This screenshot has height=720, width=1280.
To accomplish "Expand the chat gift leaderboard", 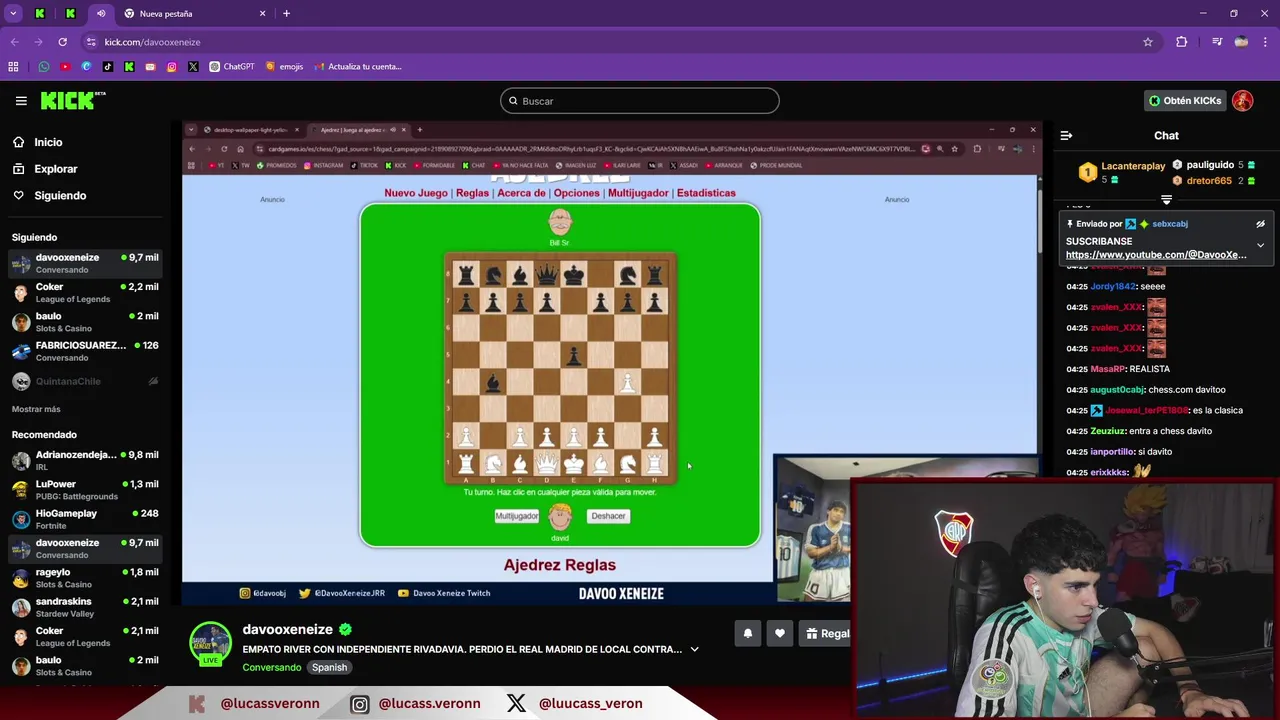I will pyautogui.click(x=1166, y=200).
